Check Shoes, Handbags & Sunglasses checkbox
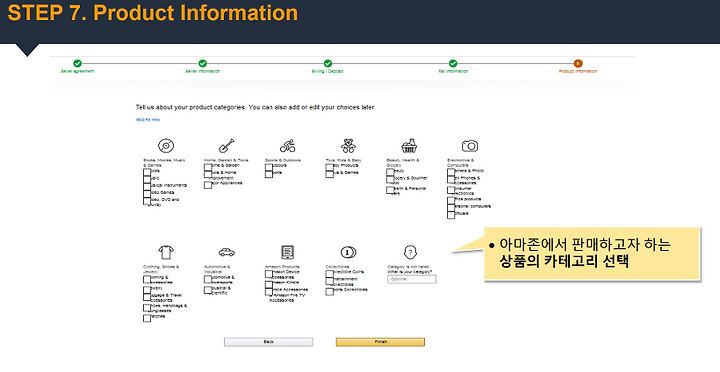Image resolution: width=720 pixels, height=372 pixels. [x=147, y=307]
